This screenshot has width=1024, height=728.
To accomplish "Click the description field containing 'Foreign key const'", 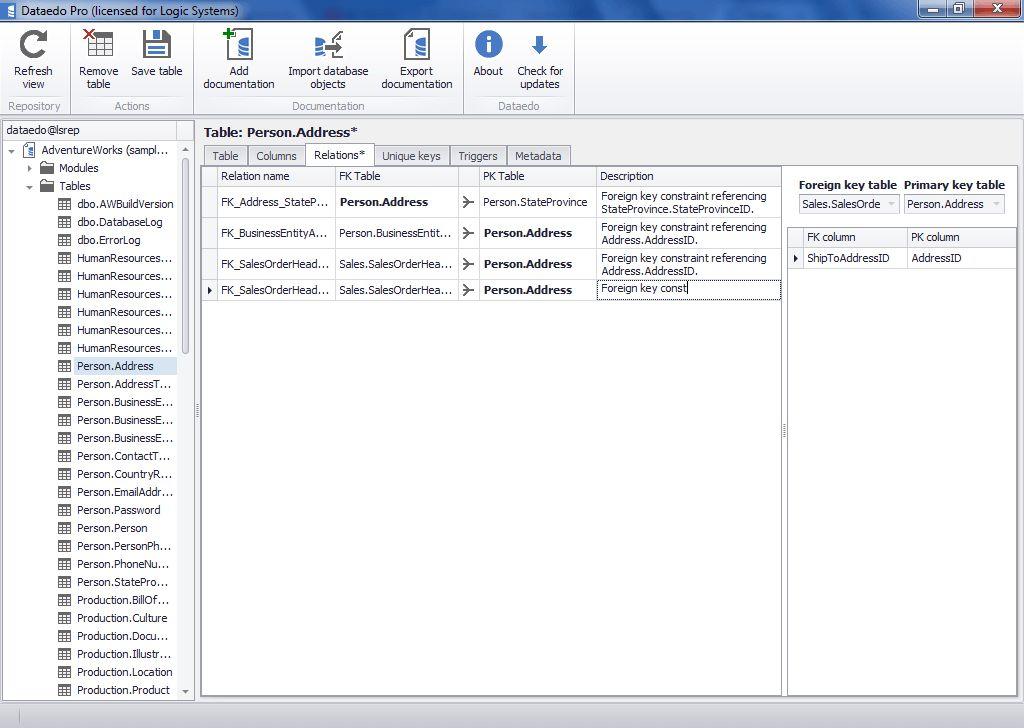I will coord(688,290).
